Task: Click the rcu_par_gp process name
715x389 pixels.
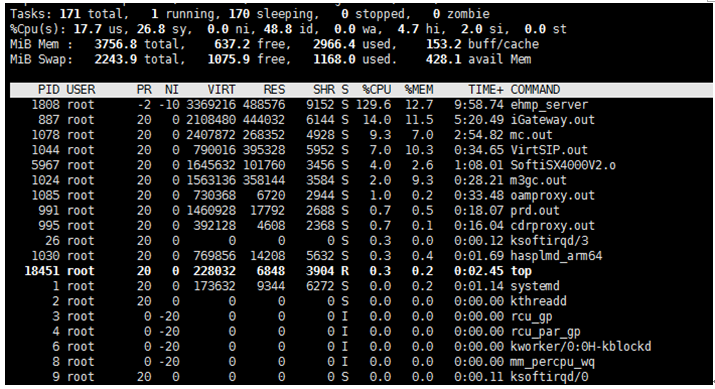Action: click(545, 331)
